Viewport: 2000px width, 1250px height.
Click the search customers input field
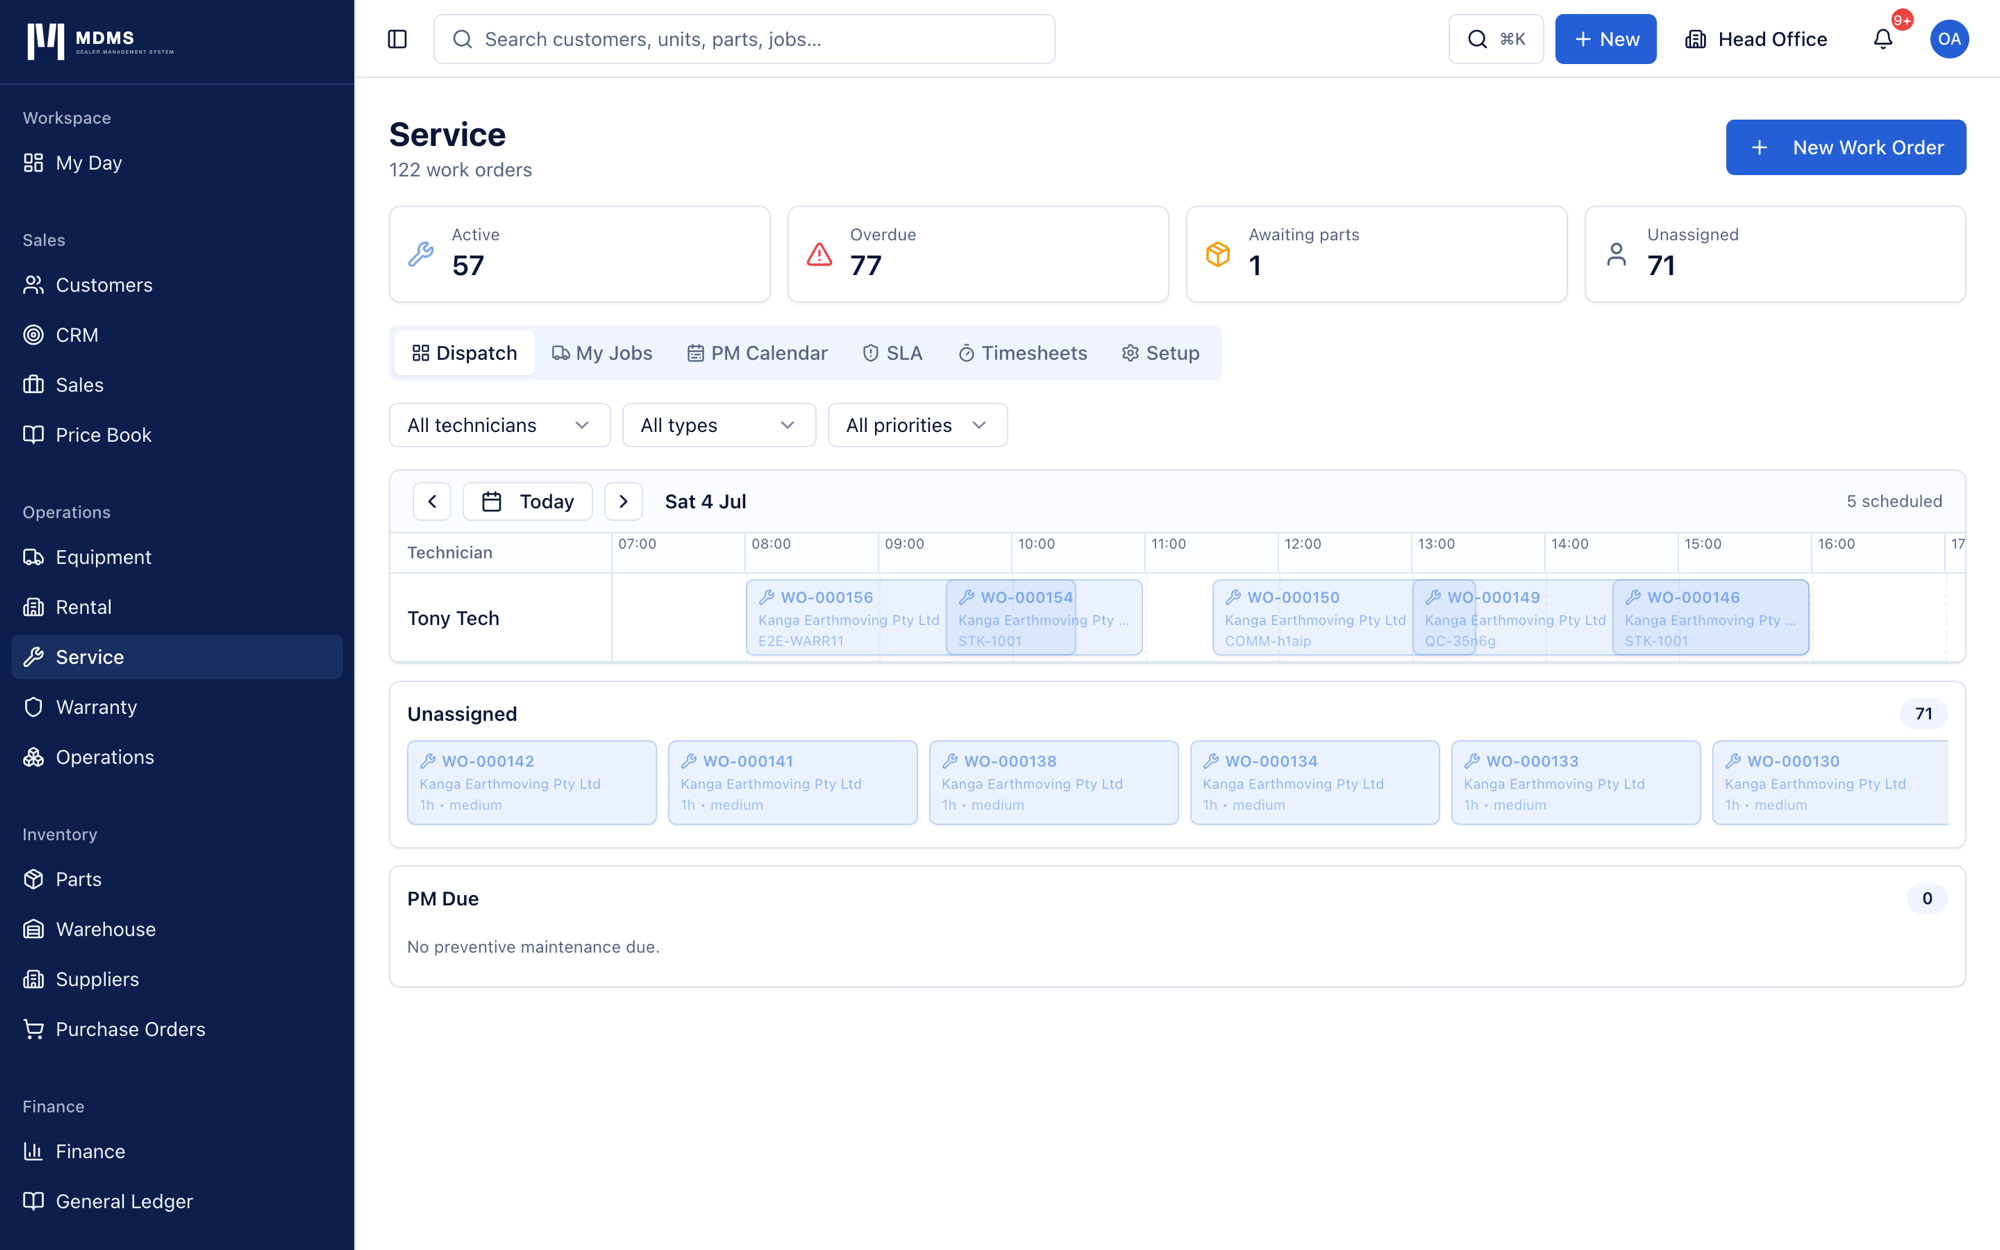click(x=744, y=39)
